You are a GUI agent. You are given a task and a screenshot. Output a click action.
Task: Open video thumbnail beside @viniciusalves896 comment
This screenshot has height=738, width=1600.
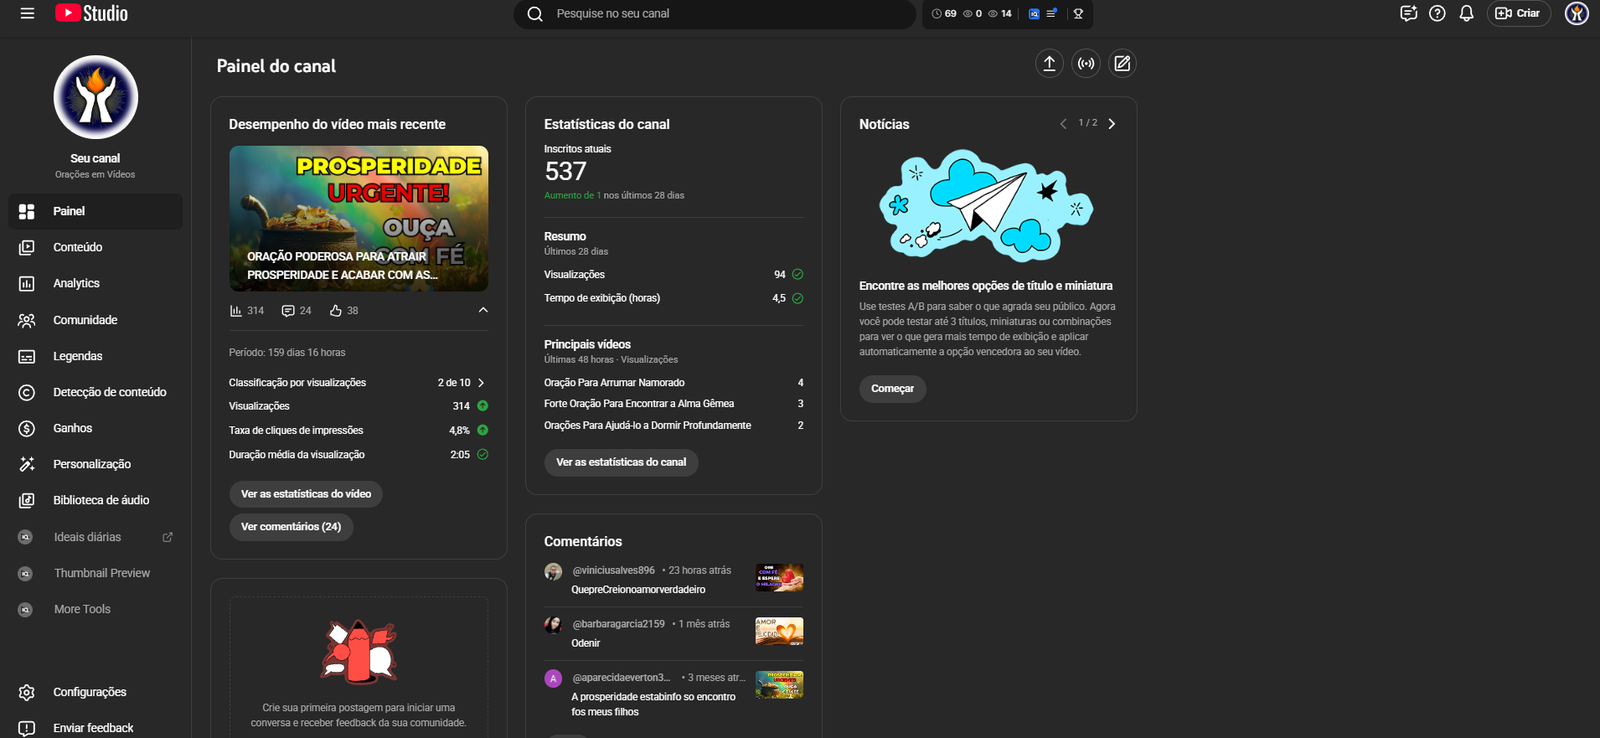tap(779, 578)
